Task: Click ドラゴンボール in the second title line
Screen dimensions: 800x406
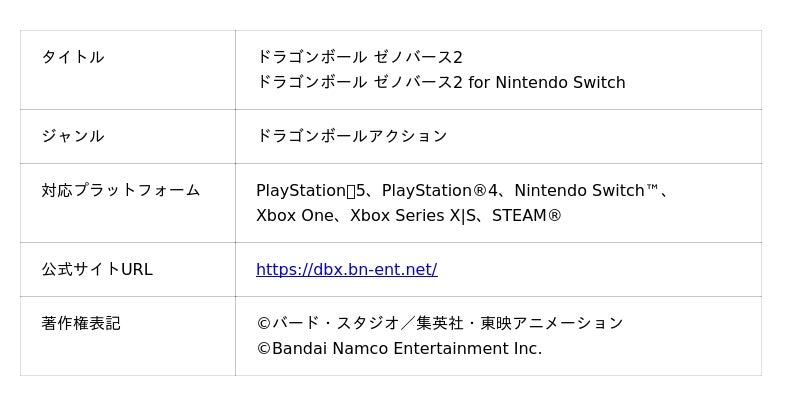Action: point(311,82)
